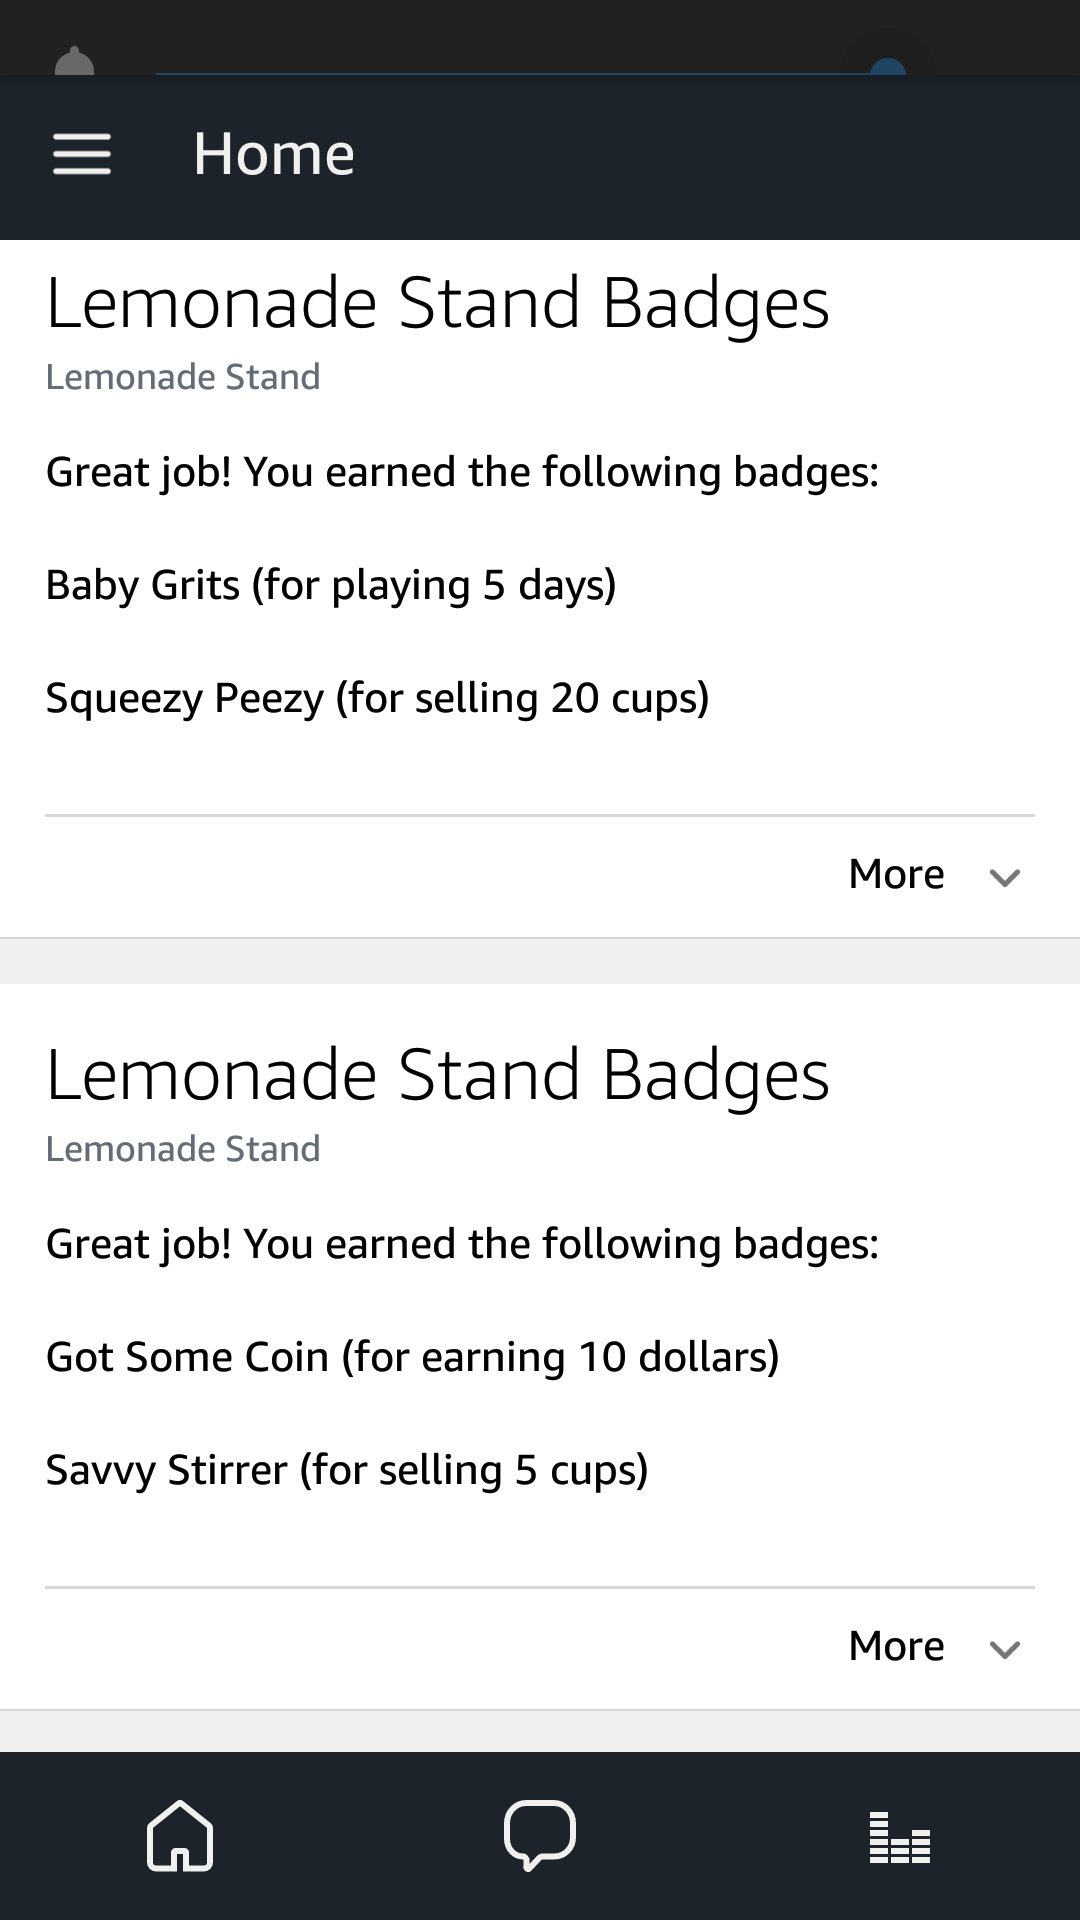Open the Communicate speech bubble icon
The width and height of the screenshot is (1080, 1920).
pyautogui.click(x=540, y=1835)
